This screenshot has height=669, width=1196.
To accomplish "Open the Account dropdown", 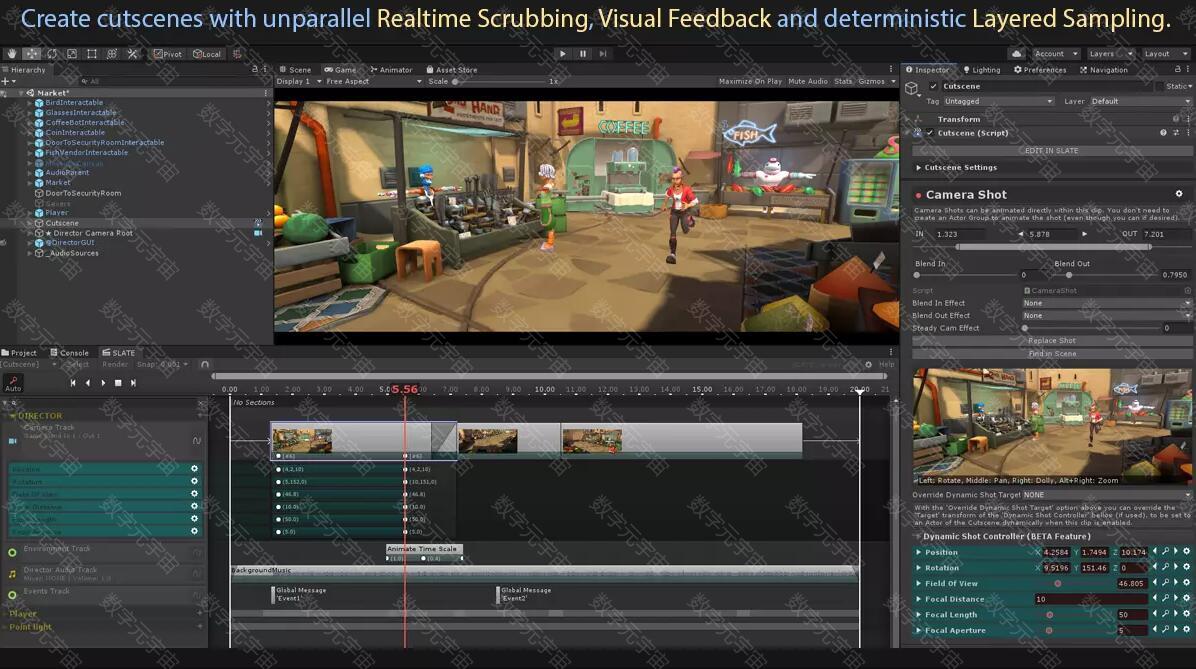I will click(x=1055, y=54).
